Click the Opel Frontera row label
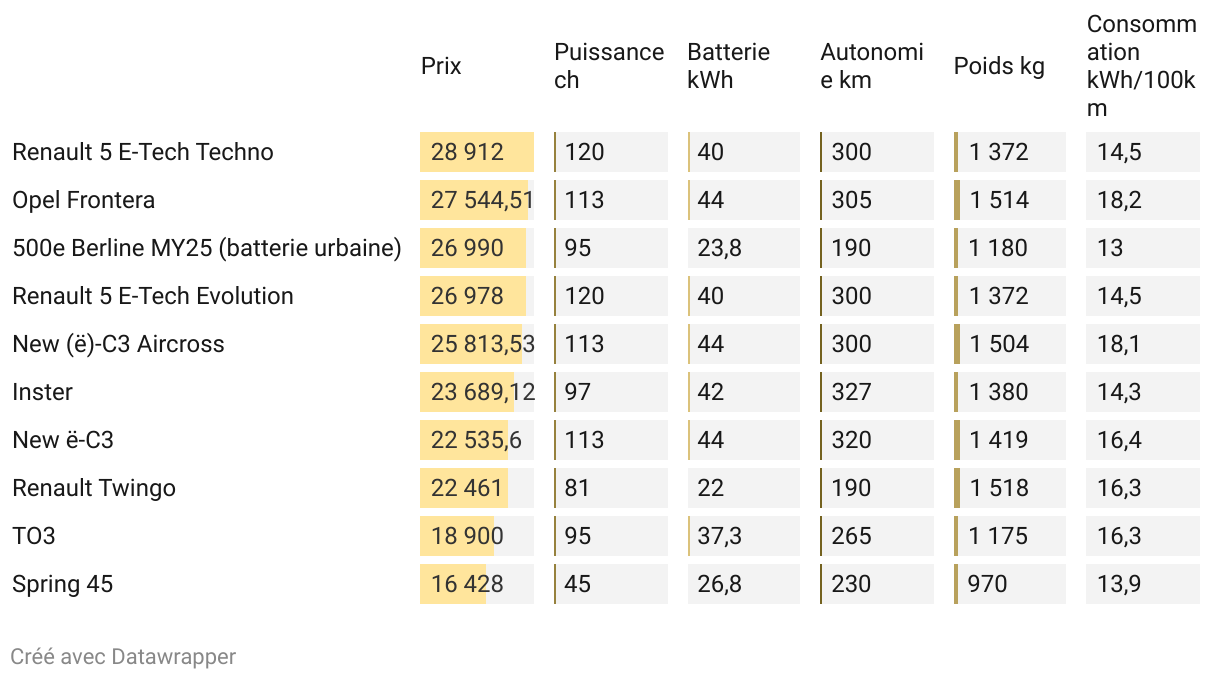The height and width of the screenshot is (680, 1220). click(83, 200)
